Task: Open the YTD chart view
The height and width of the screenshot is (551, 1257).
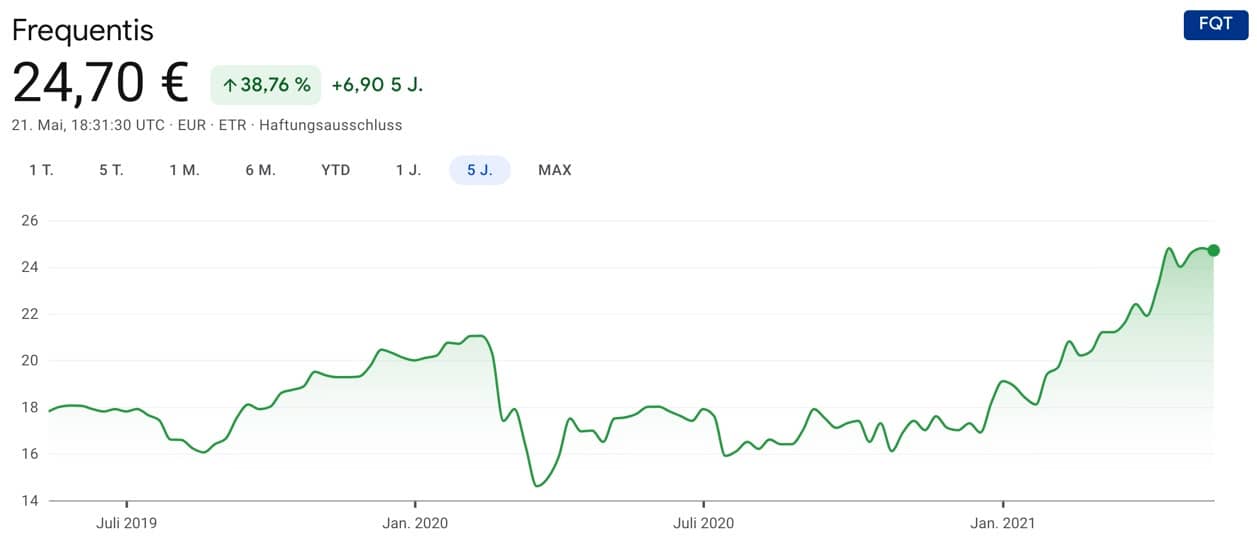Action: click(336, 170)
